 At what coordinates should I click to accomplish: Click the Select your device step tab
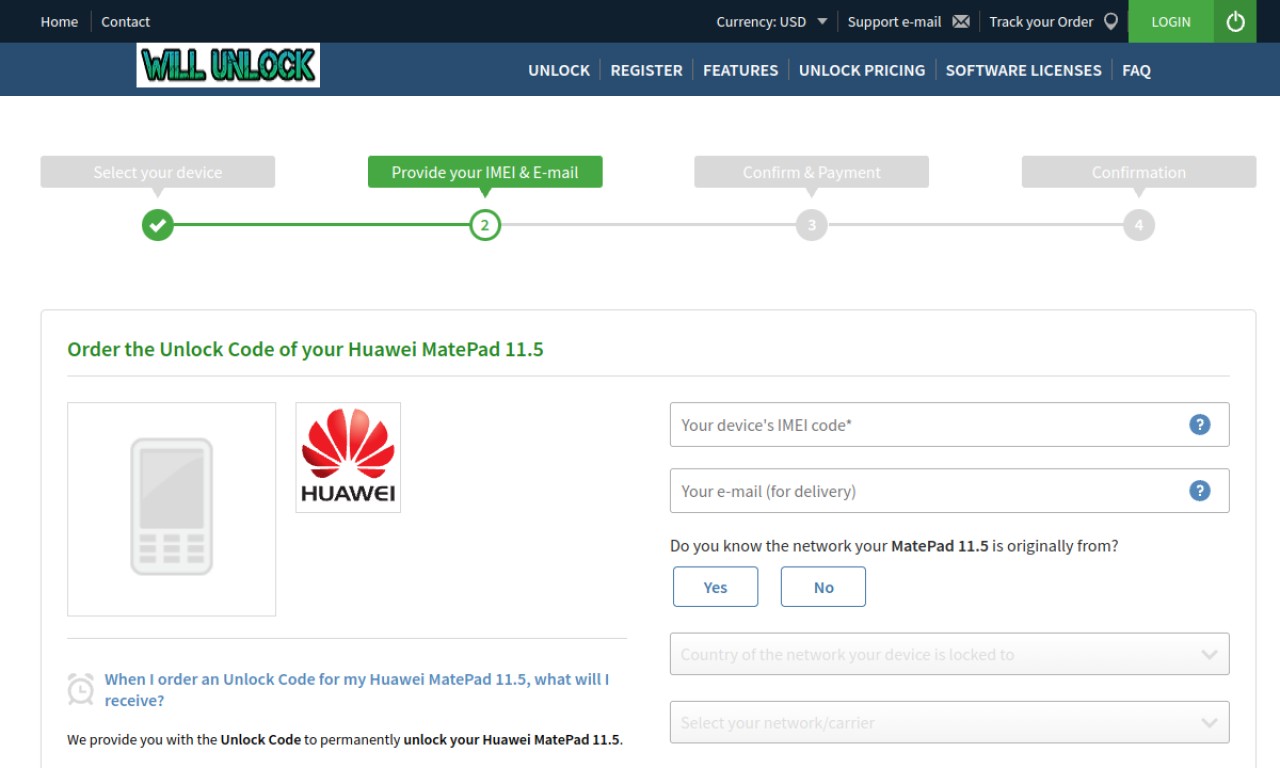(158, 172)
